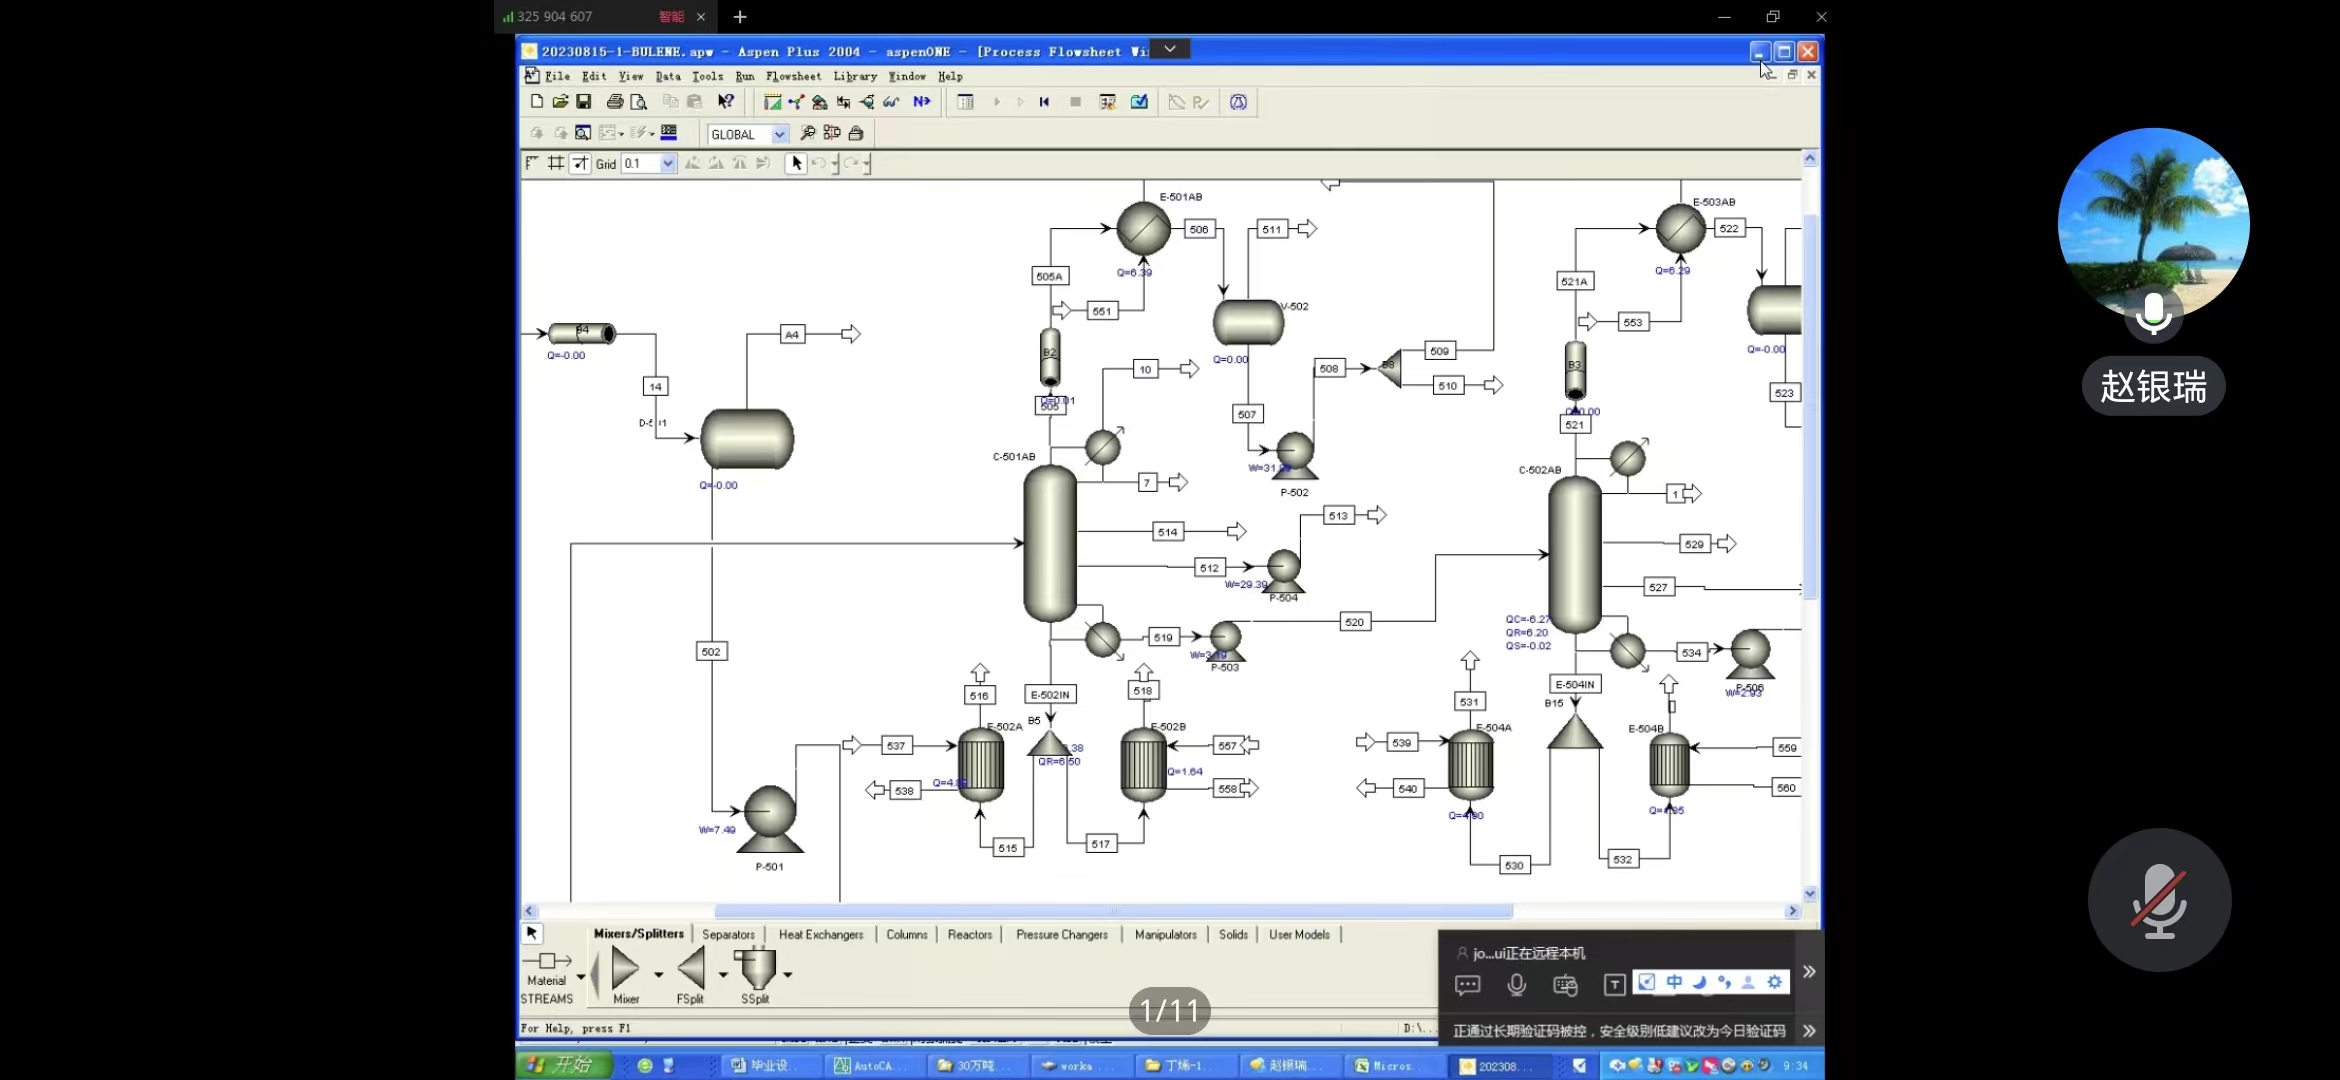Screen dimensions: 2340x1080
Task: Click the Check Results icon
Action: 1139,102
